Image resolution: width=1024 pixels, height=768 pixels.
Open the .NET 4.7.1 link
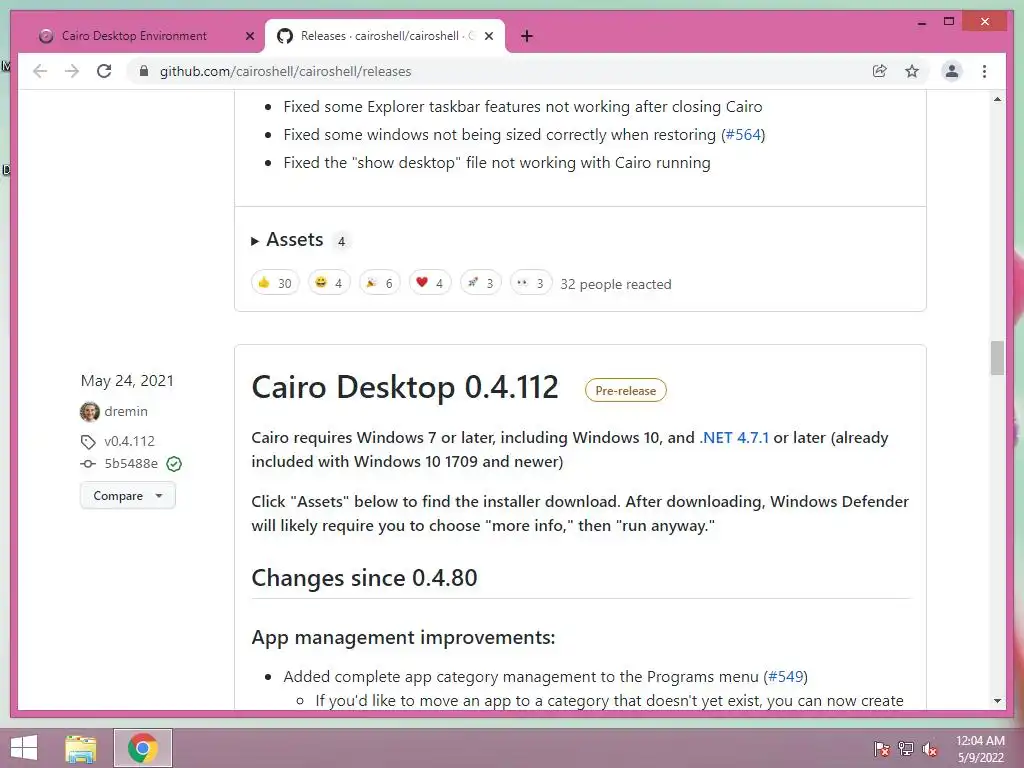click(x=734, y=438)
